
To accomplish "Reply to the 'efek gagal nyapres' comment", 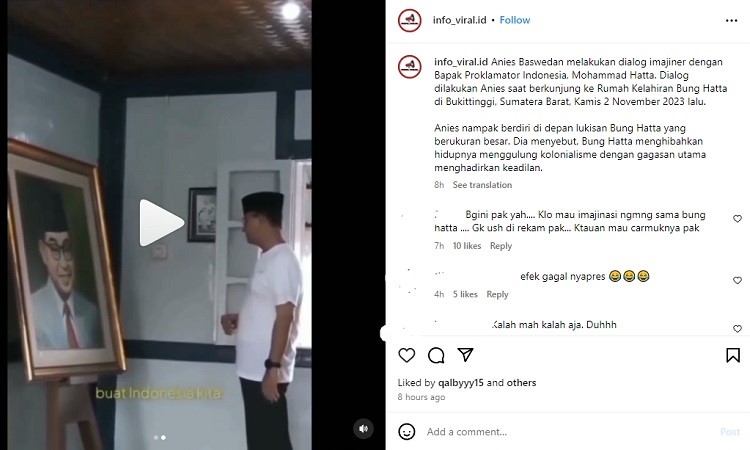I will [497, 294].
